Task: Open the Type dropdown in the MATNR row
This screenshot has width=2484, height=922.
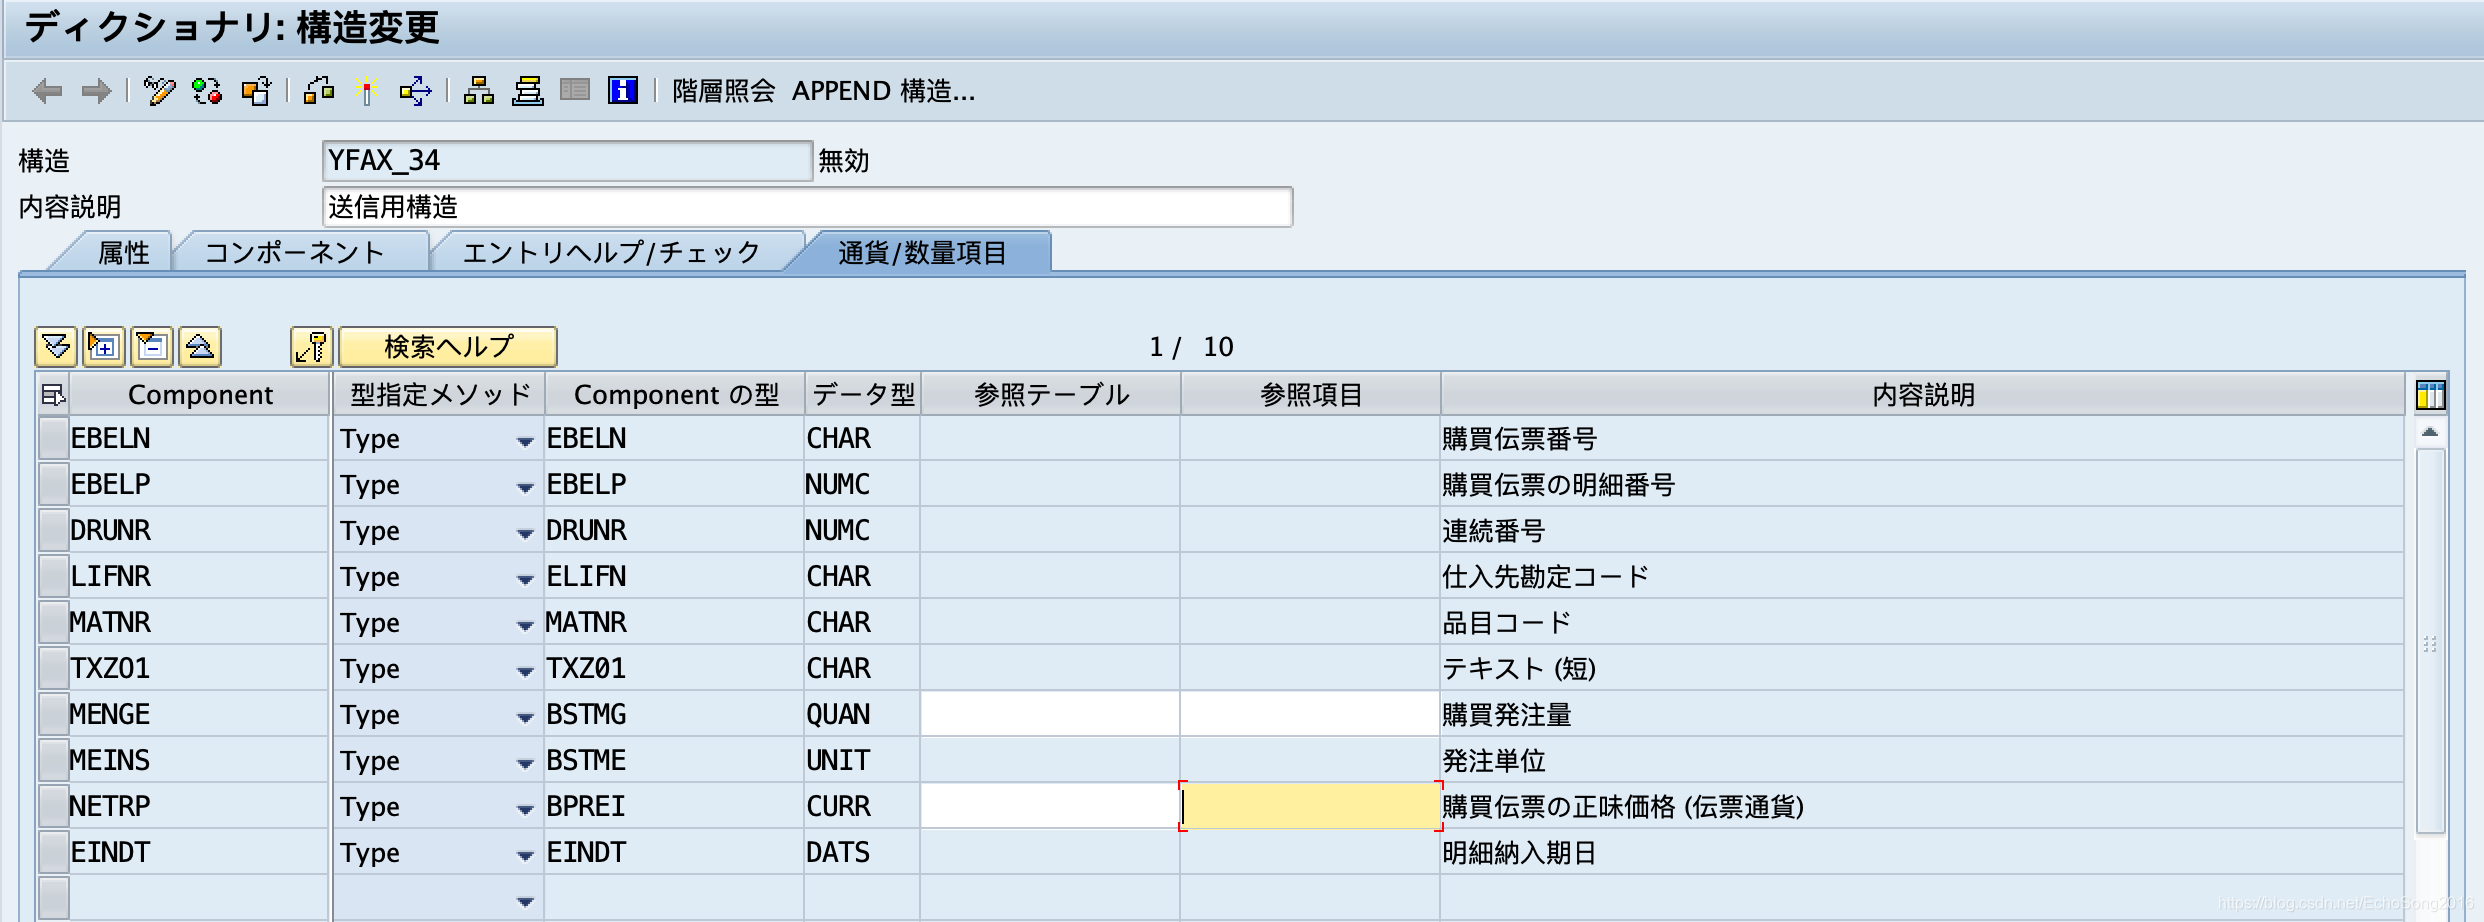Action: (x=525, y=625)
